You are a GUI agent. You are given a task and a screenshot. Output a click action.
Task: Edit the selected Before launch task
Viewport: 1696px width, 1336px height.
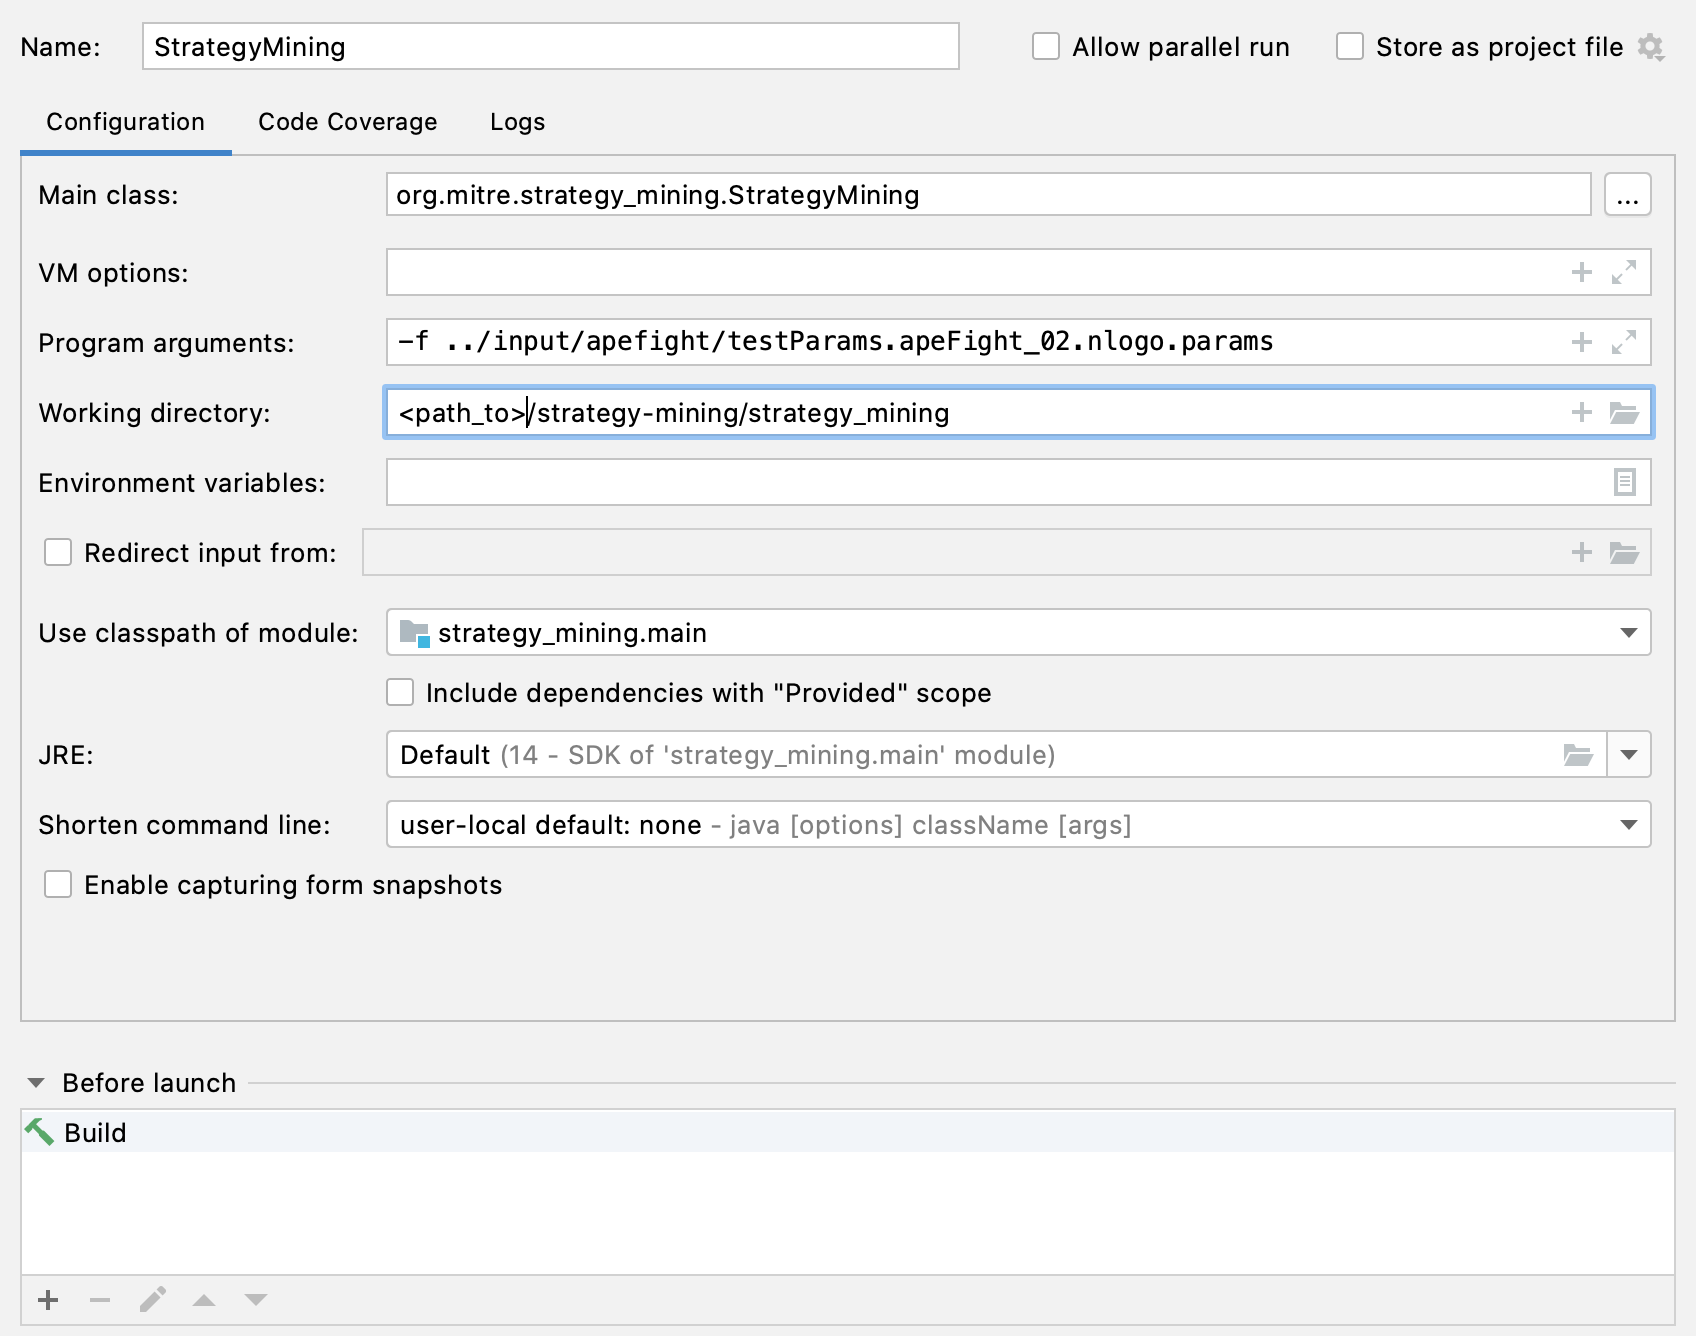[x=152, y=1300]
